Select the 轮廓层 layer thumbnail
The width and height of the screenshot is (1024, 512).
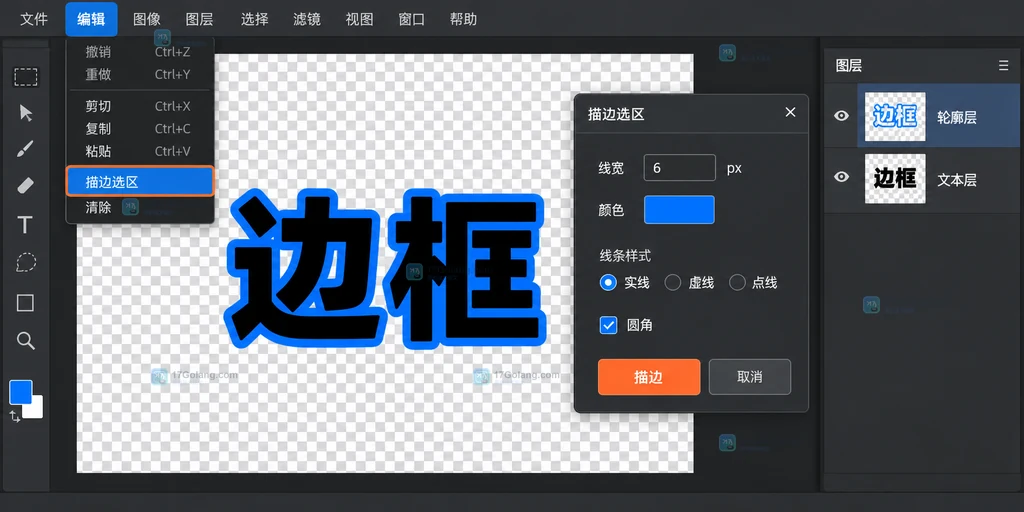coord(895,116)
